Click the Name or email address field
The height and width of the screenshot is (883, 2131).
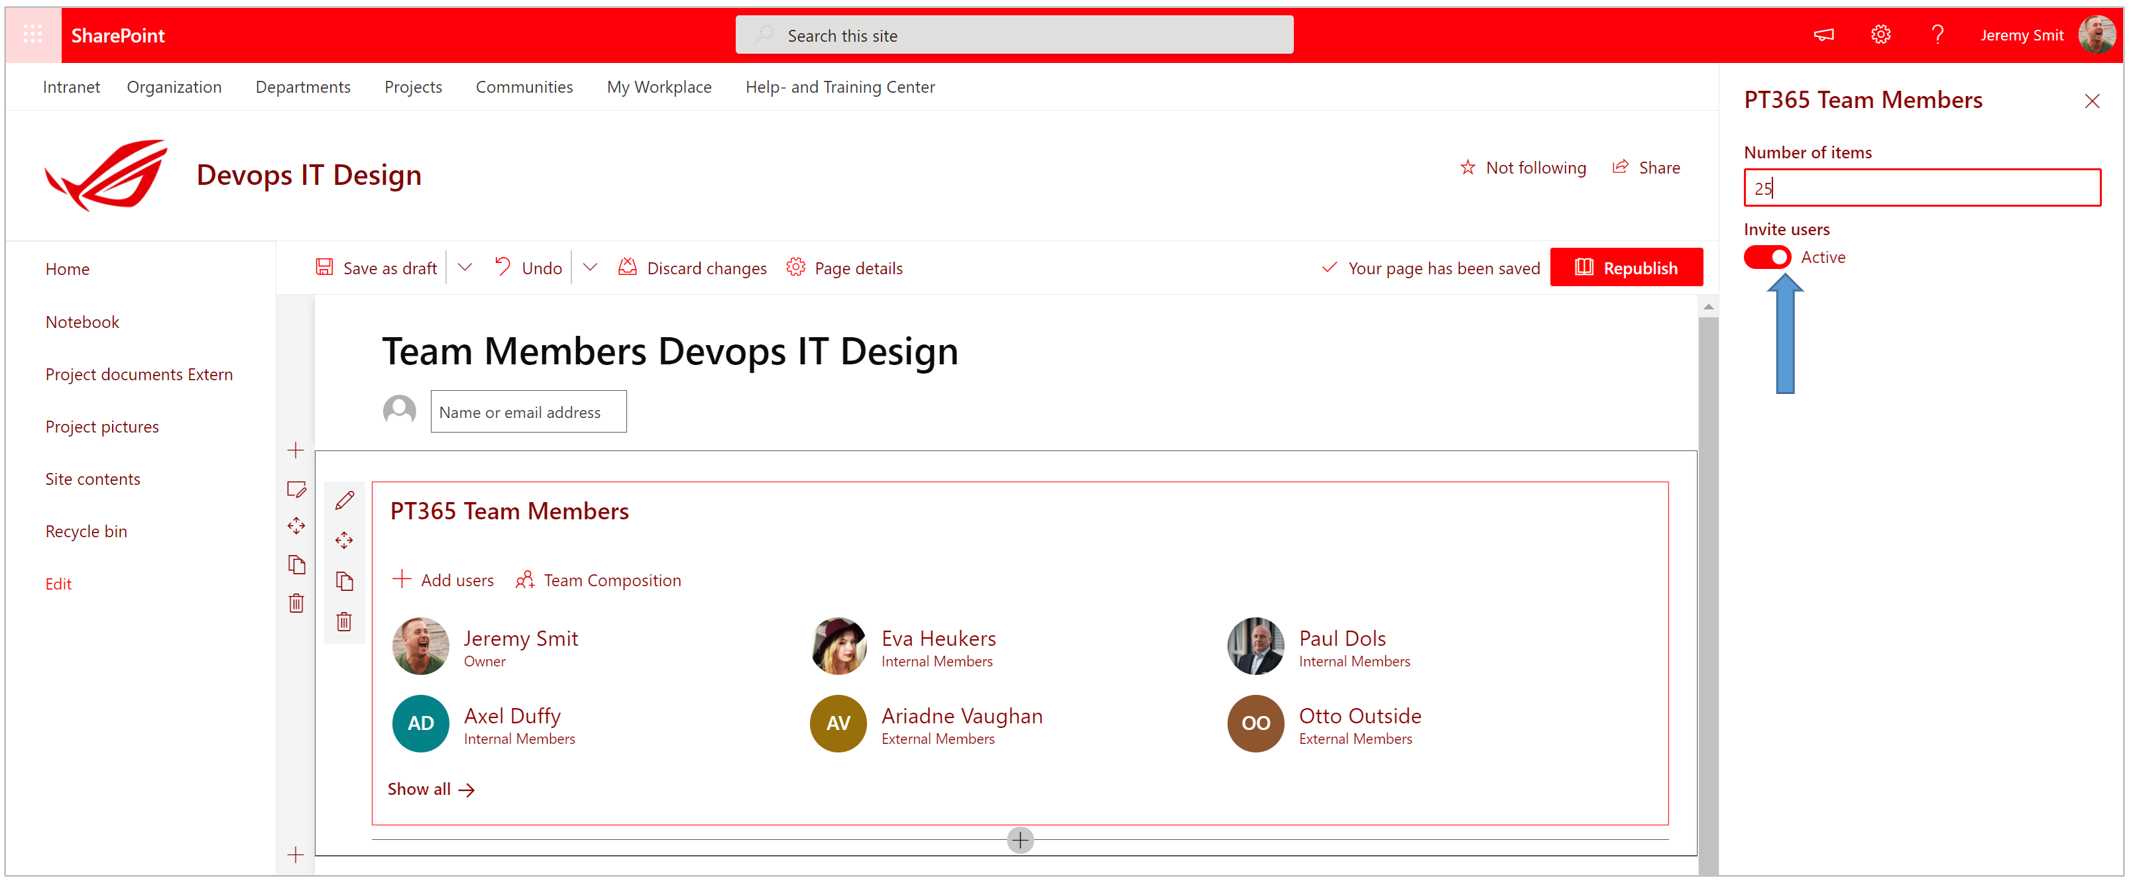pyautogui.click(x=528, y=412)
